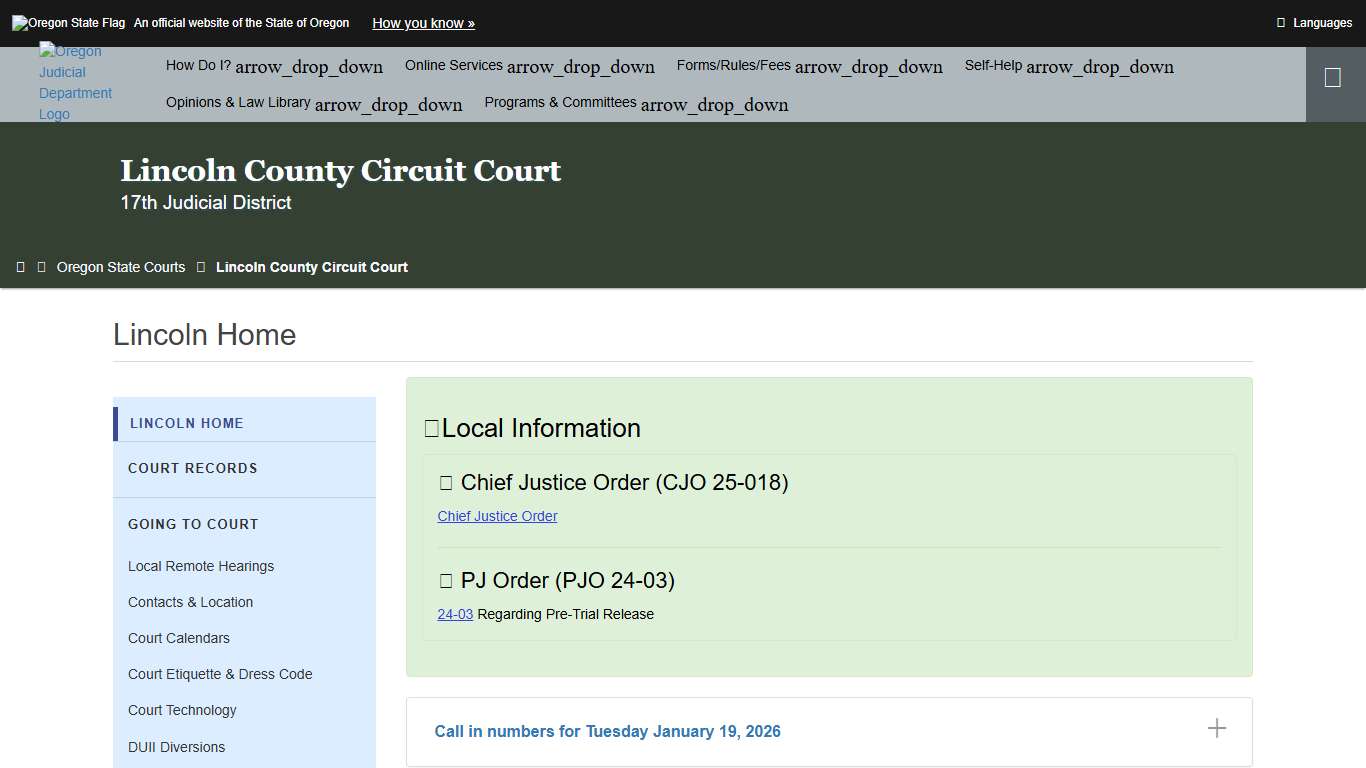Click the Local Information section icon
Image resolution: width=1366 pixels, height=768 pixels.
(x=430, y=428)
